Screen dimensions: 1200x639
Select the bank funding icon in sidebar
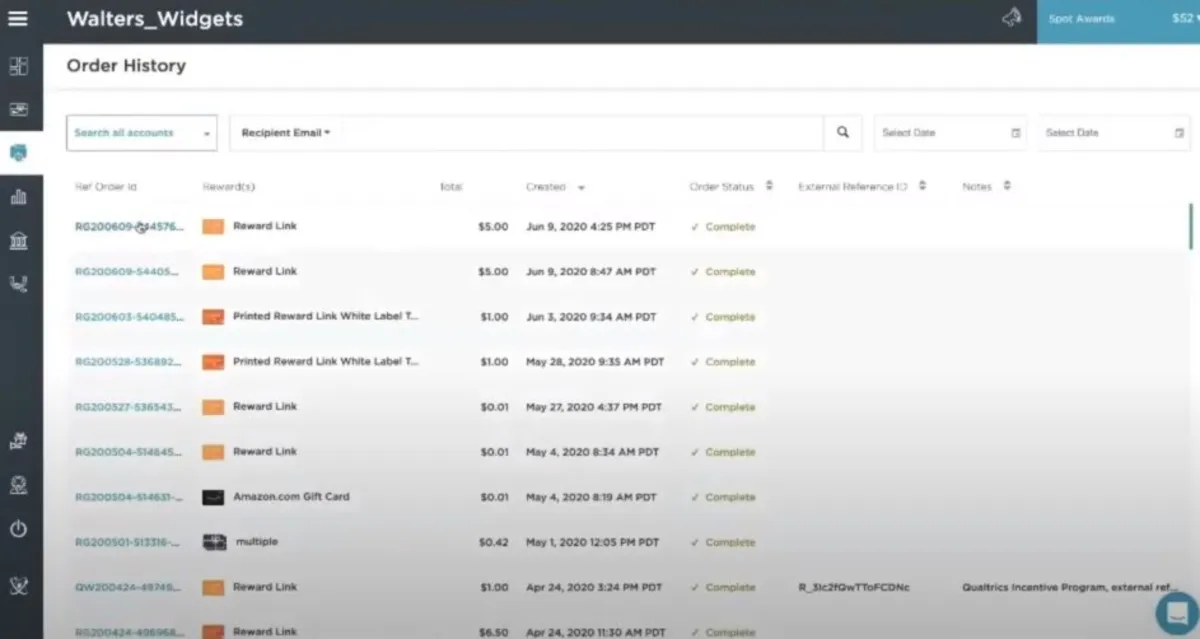pyautogui.click(x=18, y=241)
